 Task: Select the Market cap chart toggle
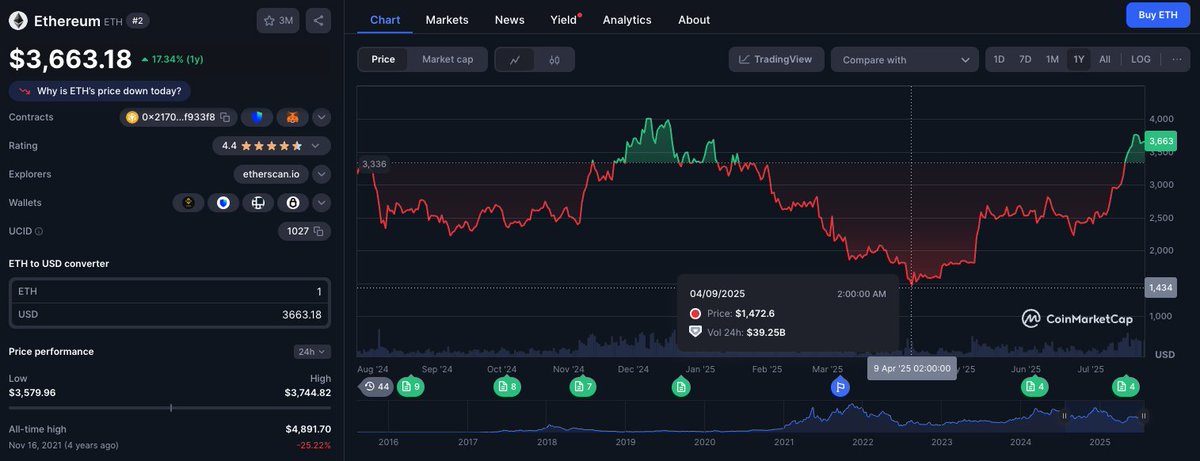(448, 59)
